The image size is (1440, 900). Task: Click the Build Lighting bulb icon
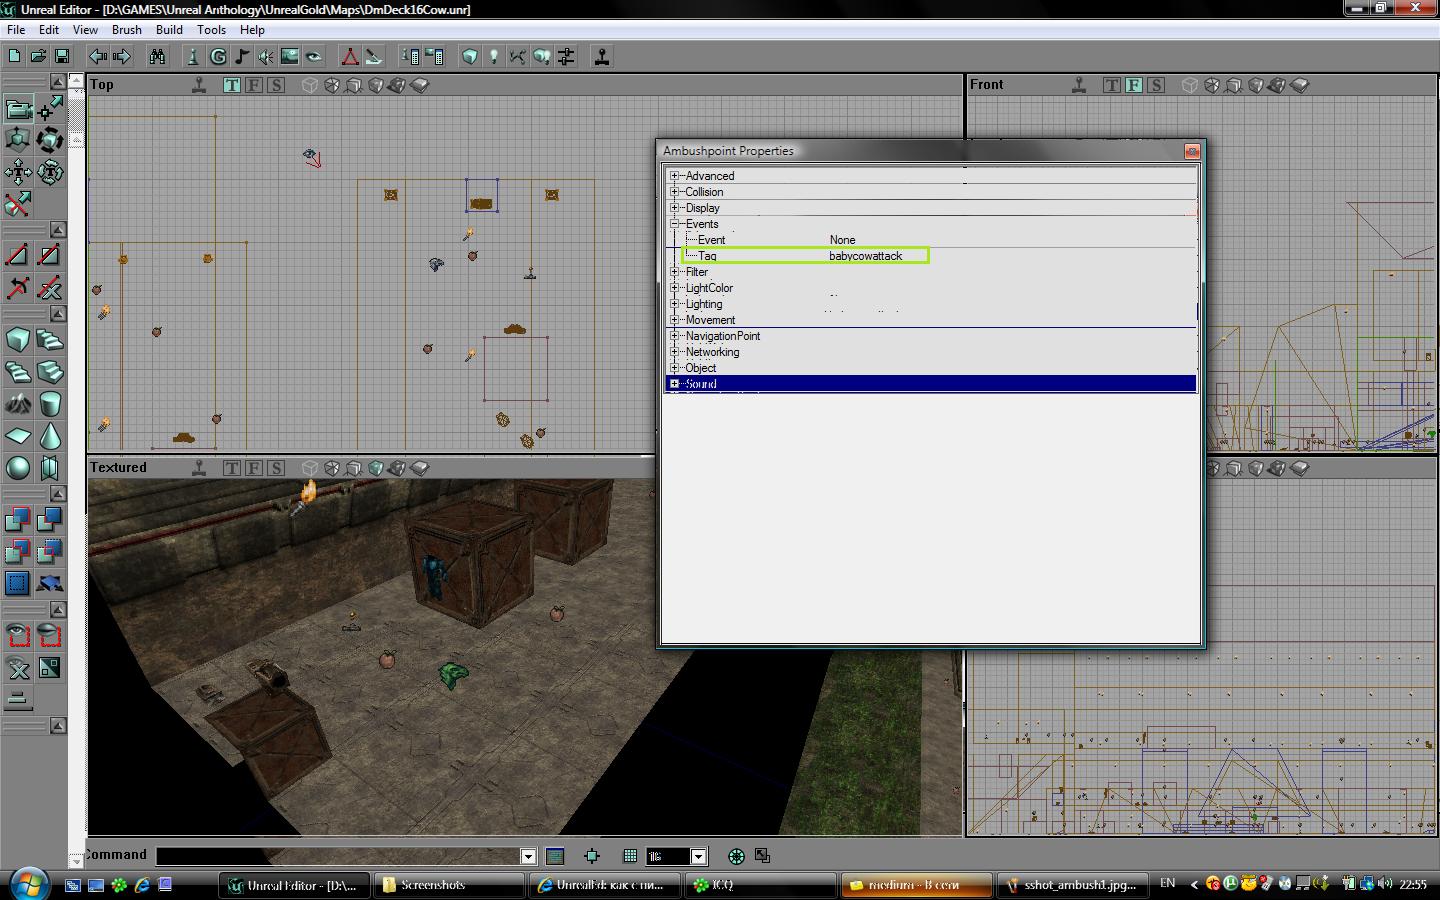(493, 57)
